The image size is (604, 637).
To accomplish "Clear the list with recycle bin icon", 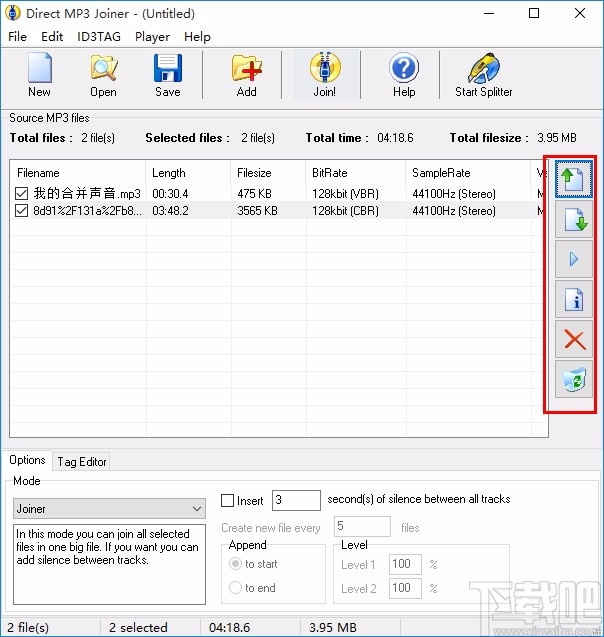I will [x=574, y=379].
